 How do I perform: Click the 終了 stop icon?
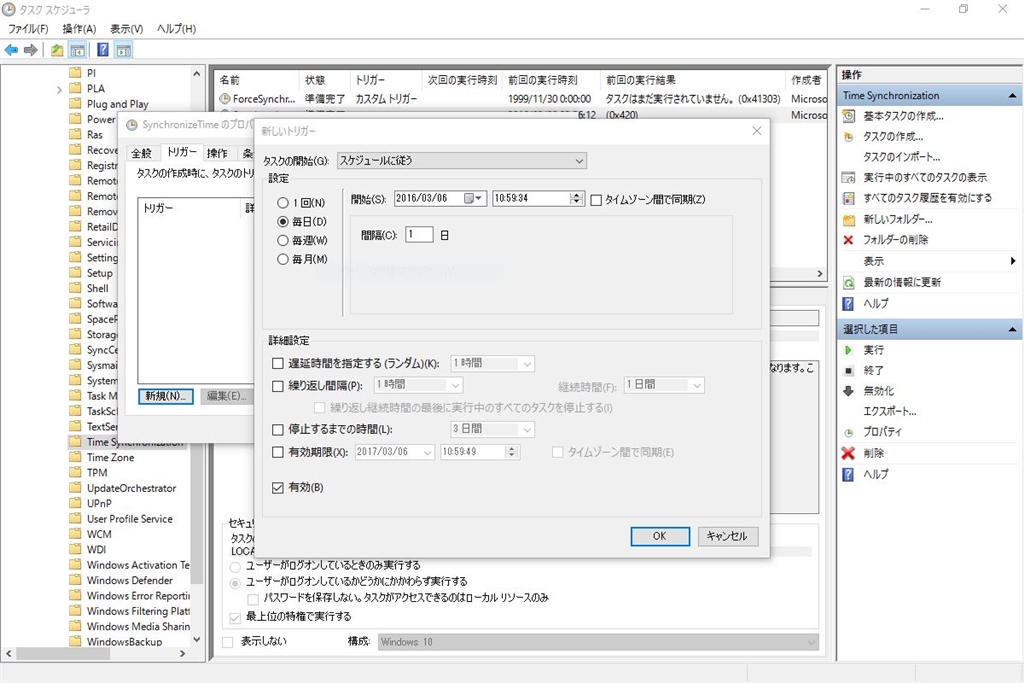point(848,371)
